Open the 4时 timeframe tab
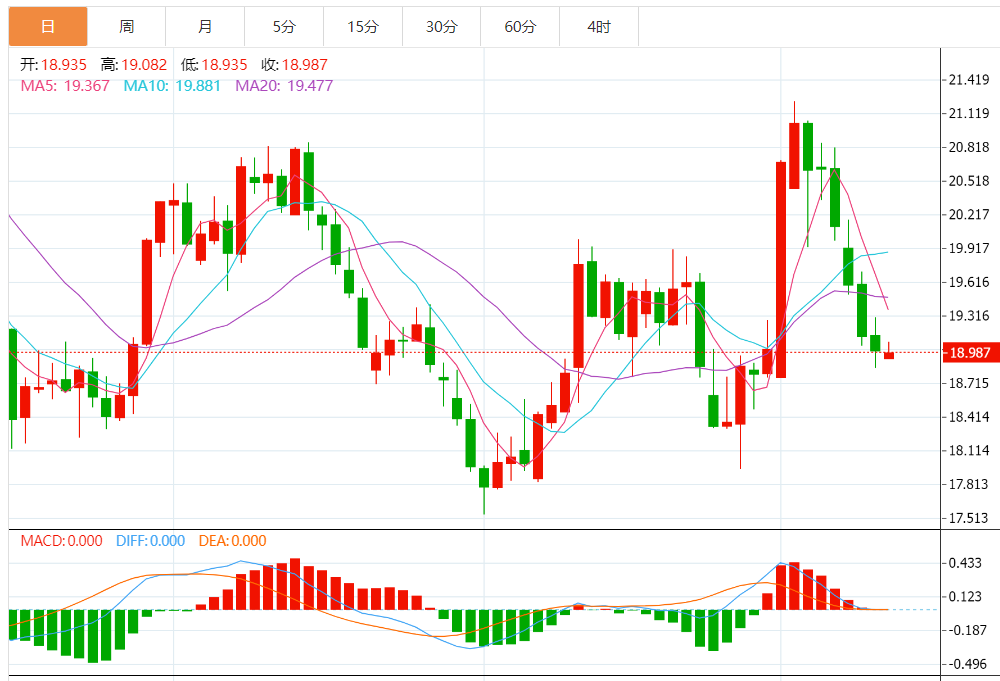 (599, 27)
